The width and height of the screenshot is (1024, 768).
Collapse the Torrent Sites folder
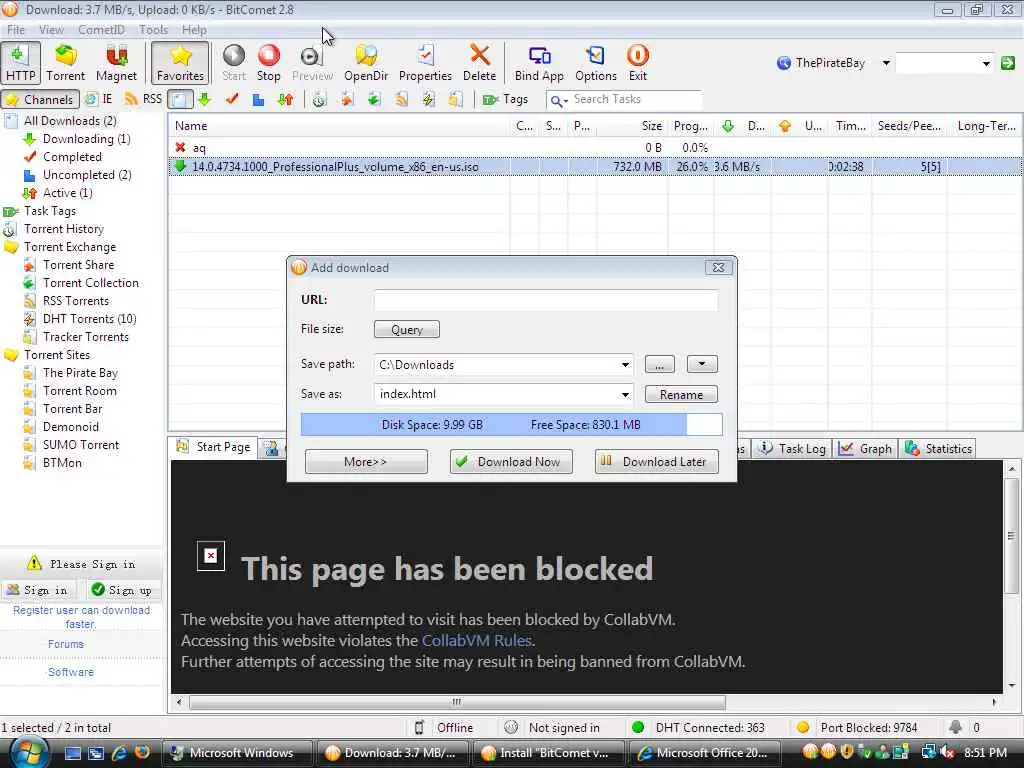[11, 355]
